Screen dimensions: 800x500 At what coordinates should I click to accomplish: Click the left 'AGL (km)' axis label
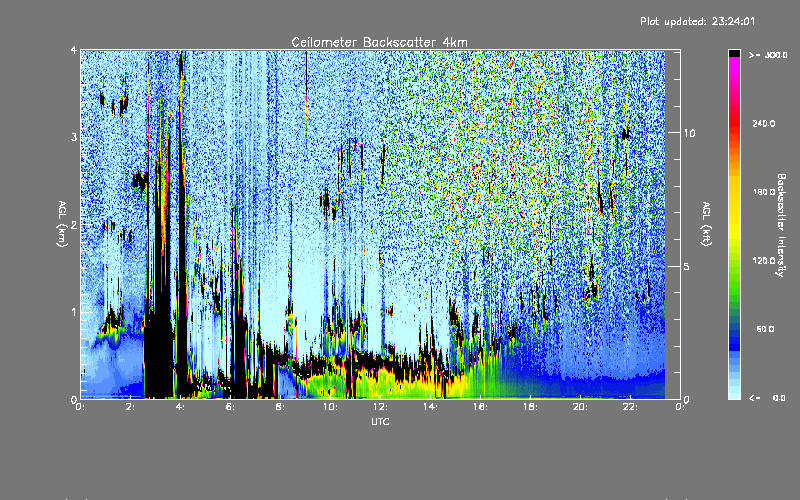tap(62, 224)
